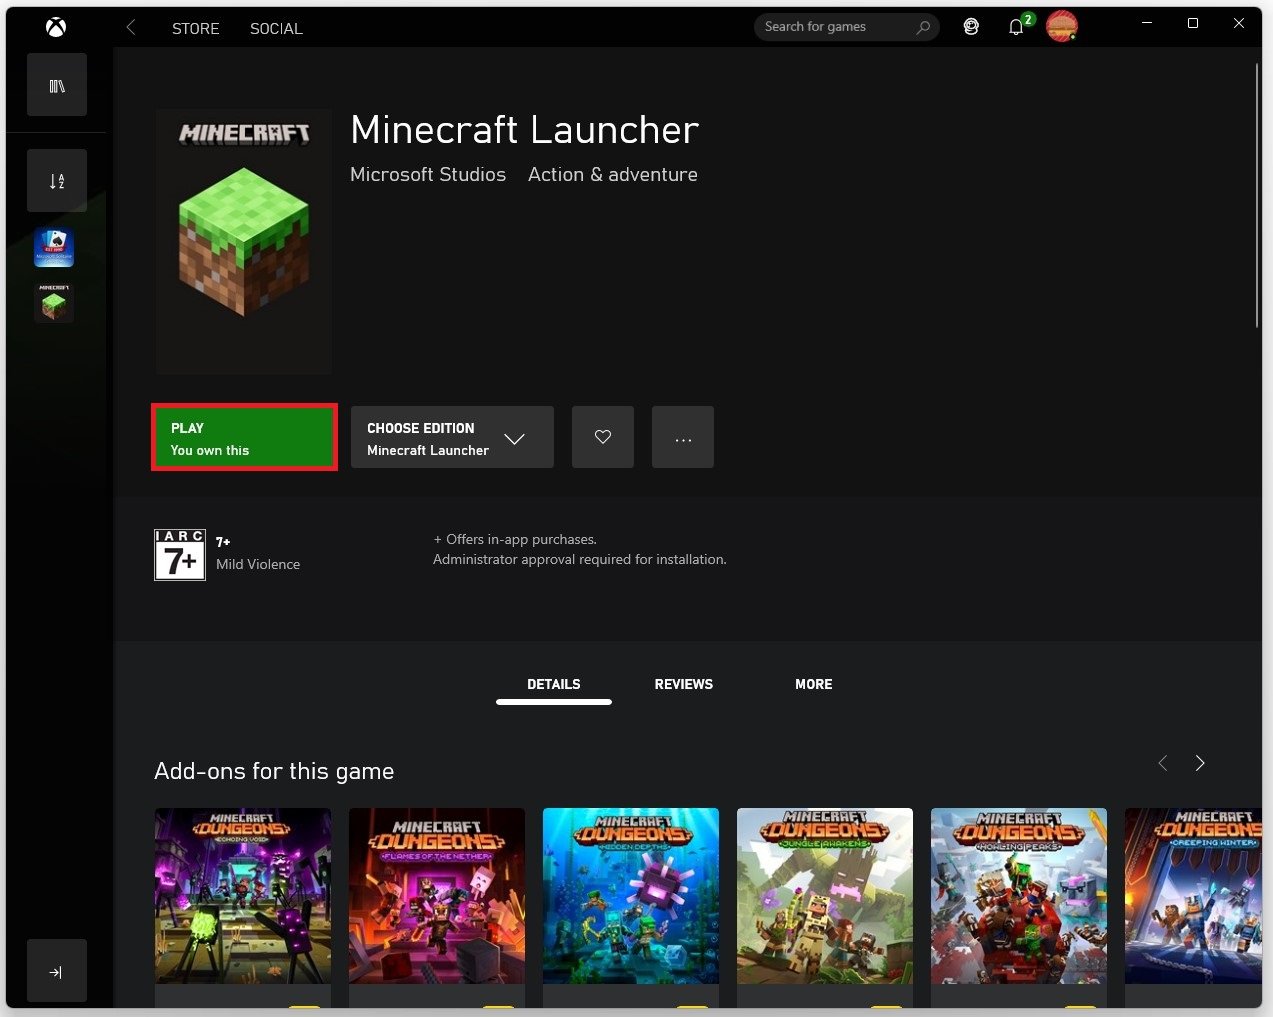Viewport: 1273px width, 1017px height.
Task: Open Minecraft sidebar game icon
Action: [54, 302]
